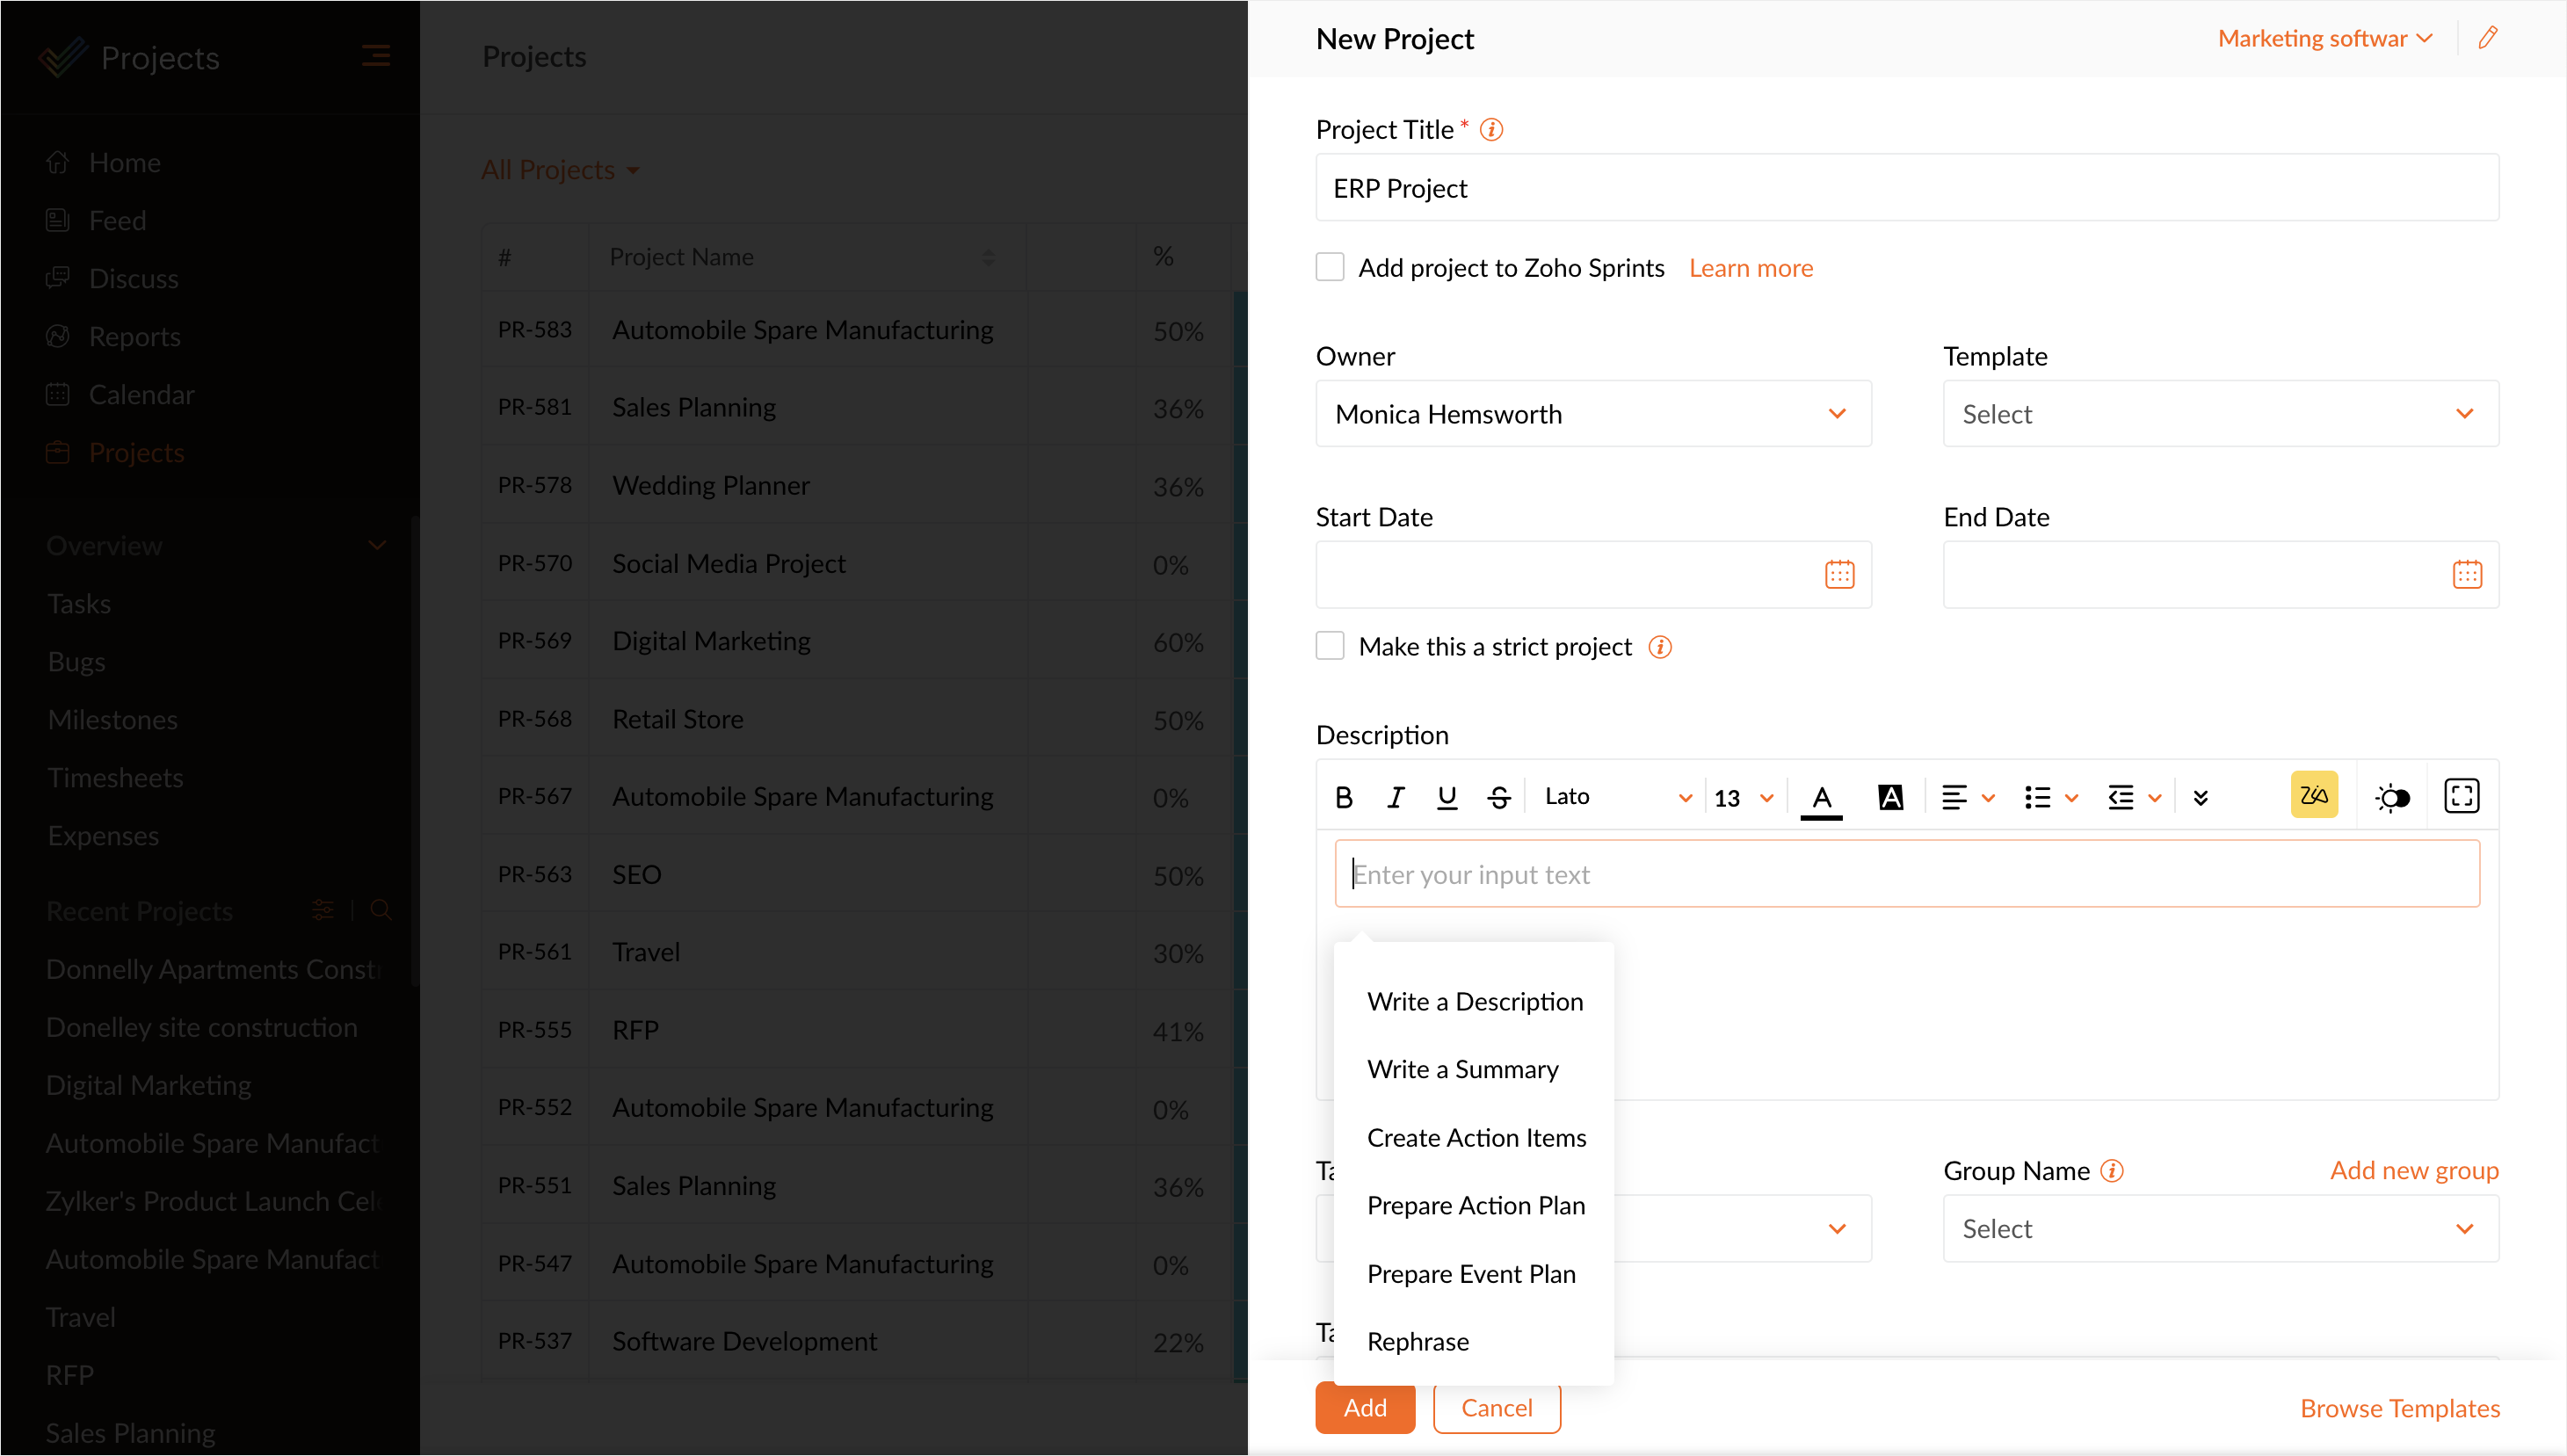Toggle the editor dark mode switch
Viewport: 2567px width, 1456px height.
2392,797
